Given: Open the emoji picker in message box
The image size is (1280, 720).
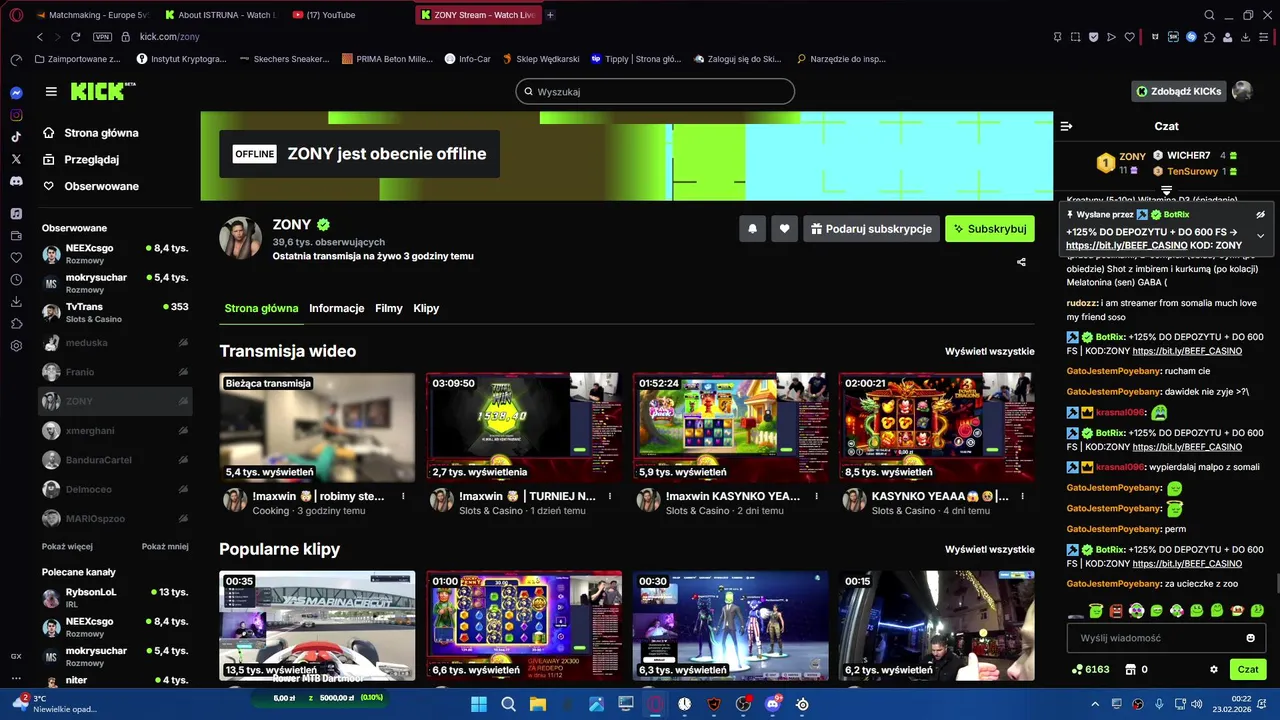Looking at the screenshot, I should [1250, 638].
